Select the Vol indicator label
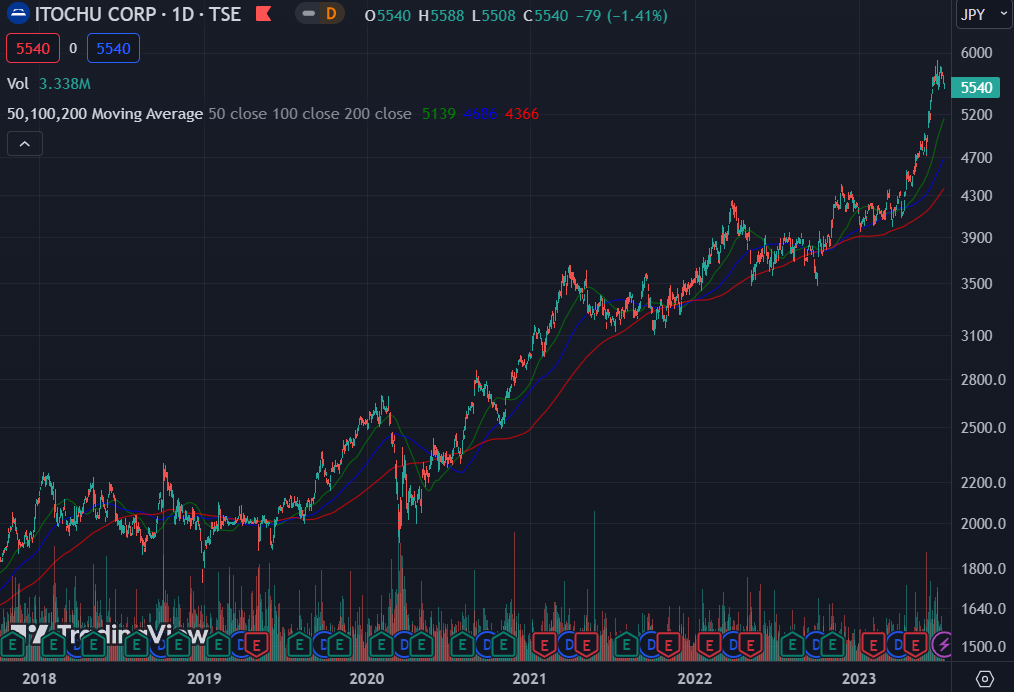 coord(17,83)
